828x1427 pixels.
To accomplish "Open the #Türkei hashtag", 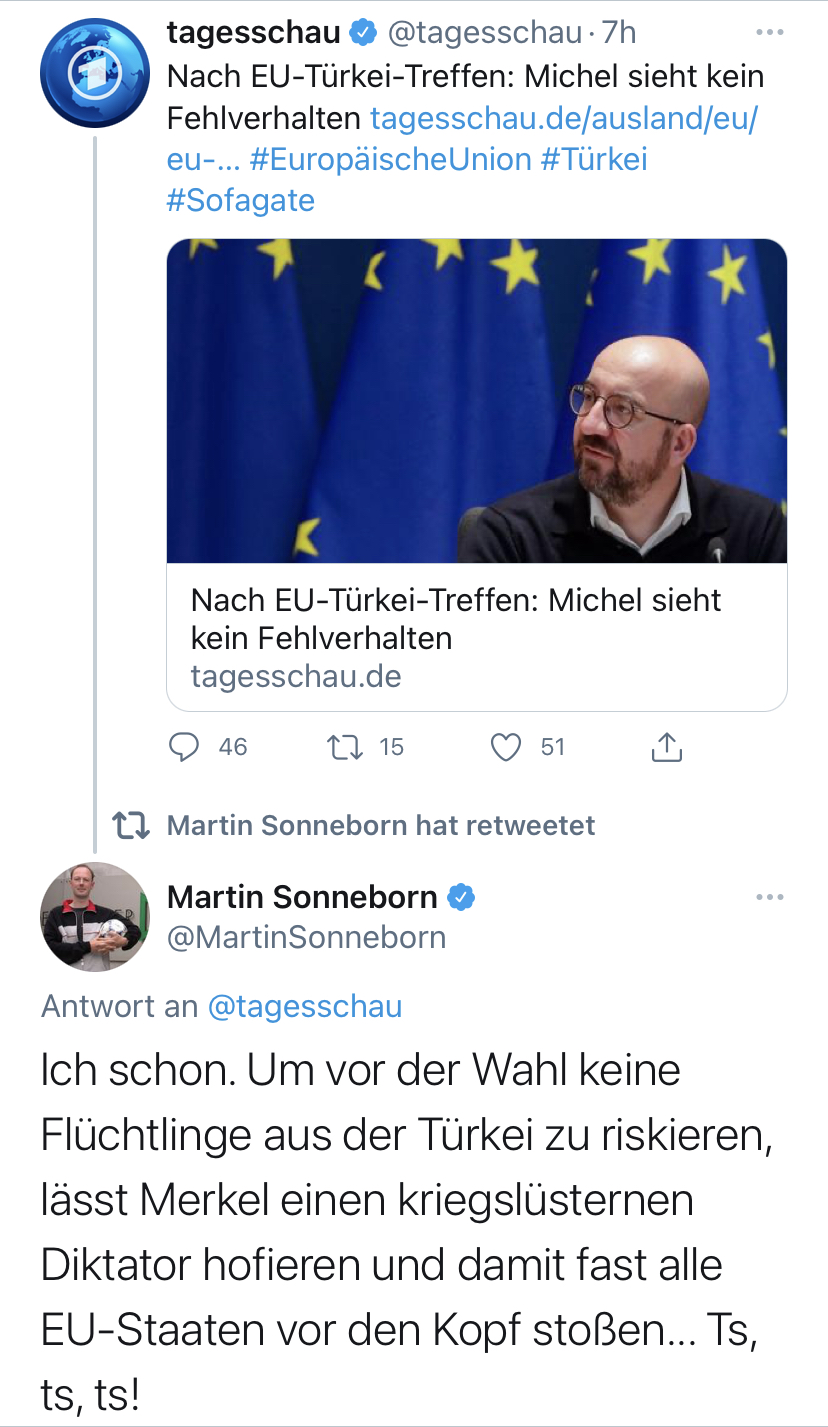I will click(594, 159).
